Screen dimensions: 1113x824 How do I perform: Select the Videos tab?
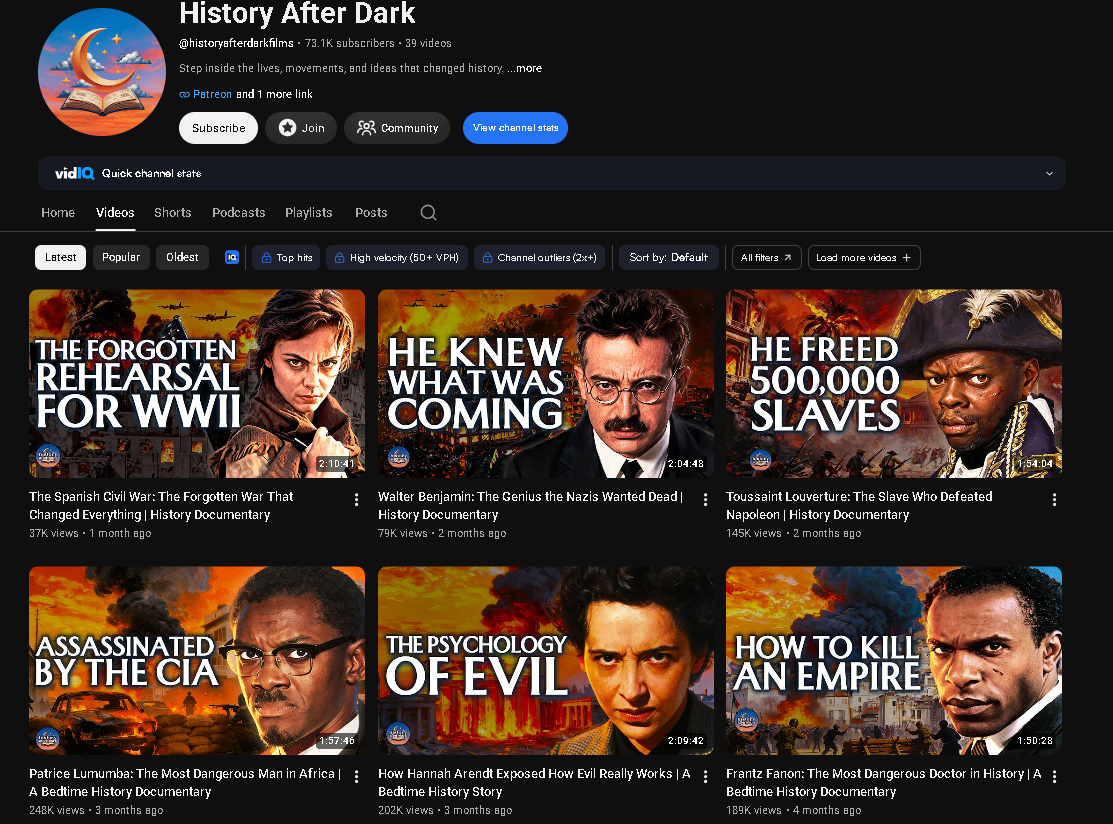tap(115, 212)
